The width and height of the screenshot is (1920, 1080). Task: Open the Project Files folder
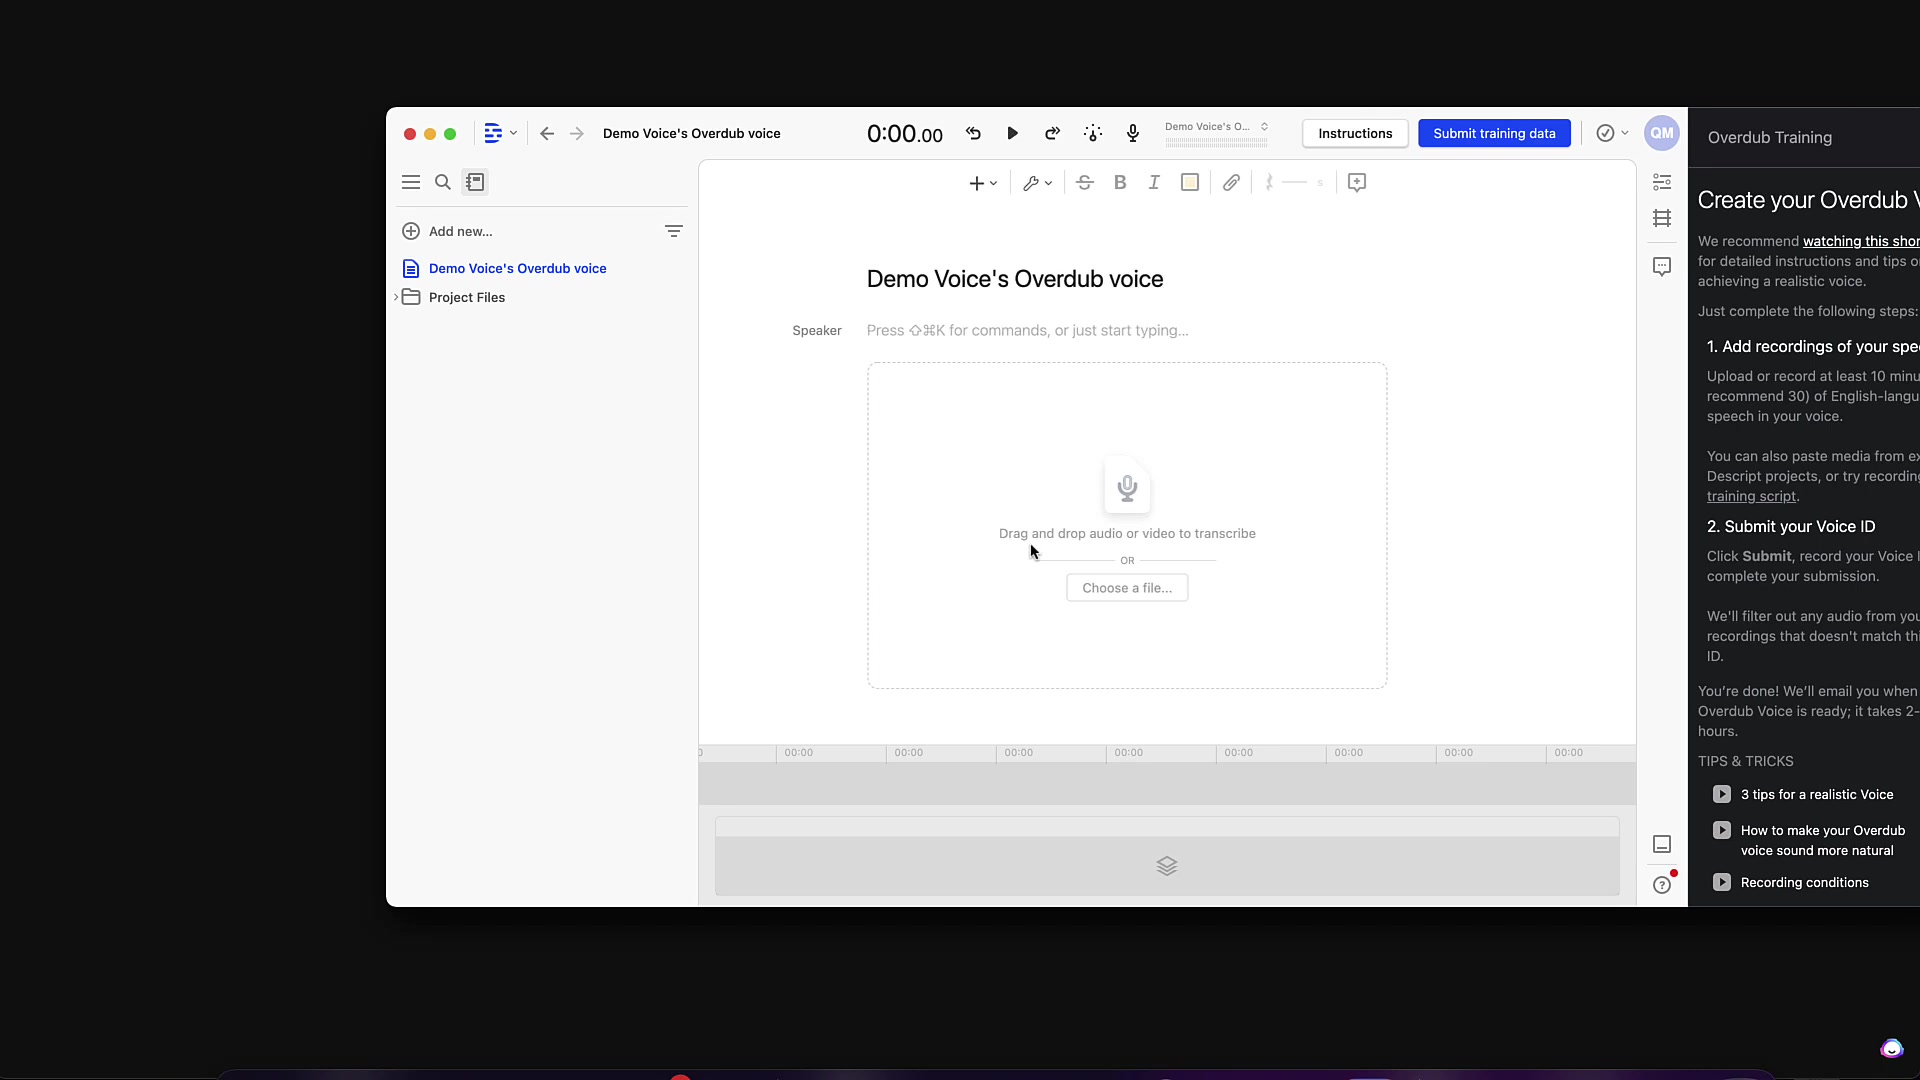[x=466, y=297]
